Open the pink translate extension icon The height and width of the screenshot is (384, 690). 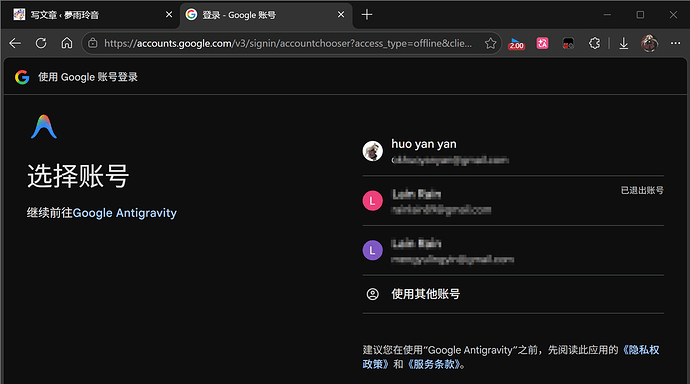tap(543, 43)
